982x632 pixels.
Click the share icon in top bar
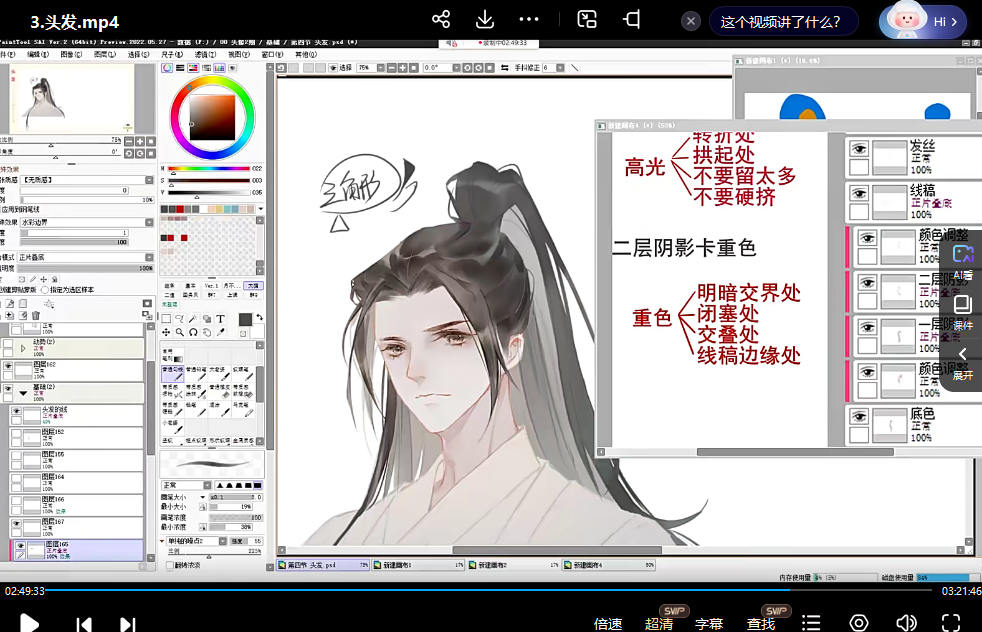(x=441, y=20)
